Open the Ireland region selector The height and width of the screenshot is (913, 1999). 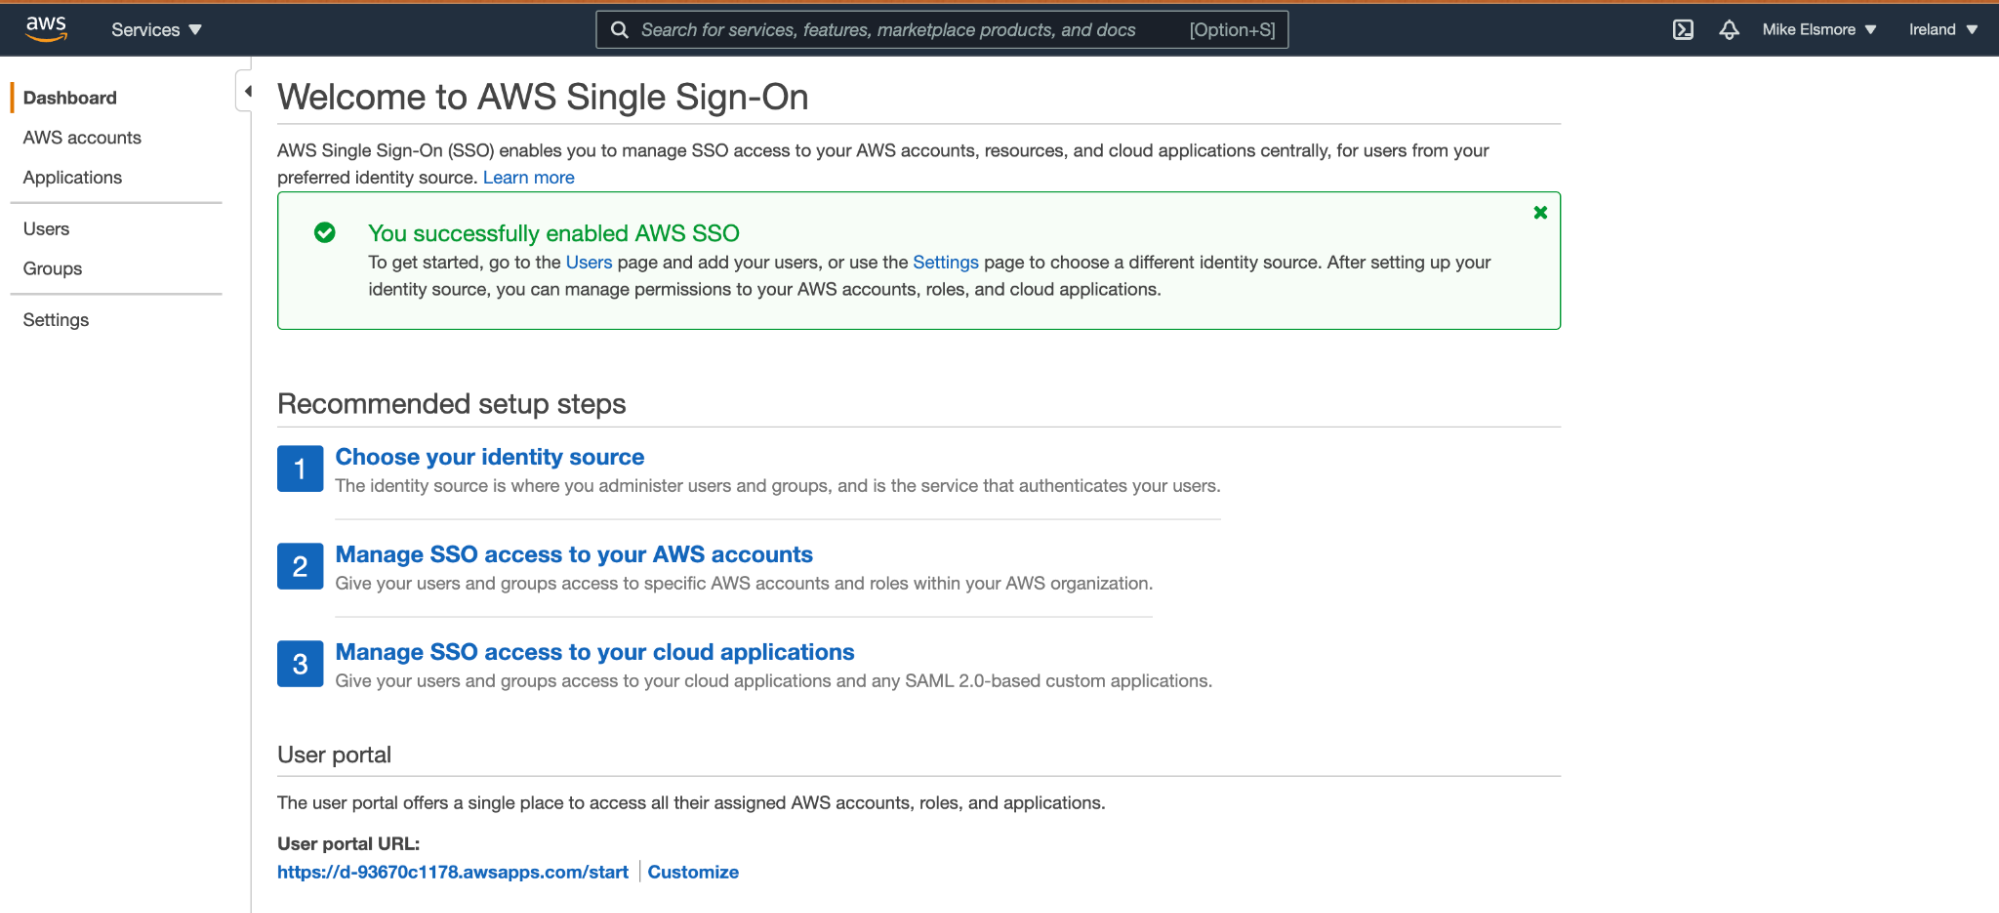pyautogui.click(x=1942, y=30)
